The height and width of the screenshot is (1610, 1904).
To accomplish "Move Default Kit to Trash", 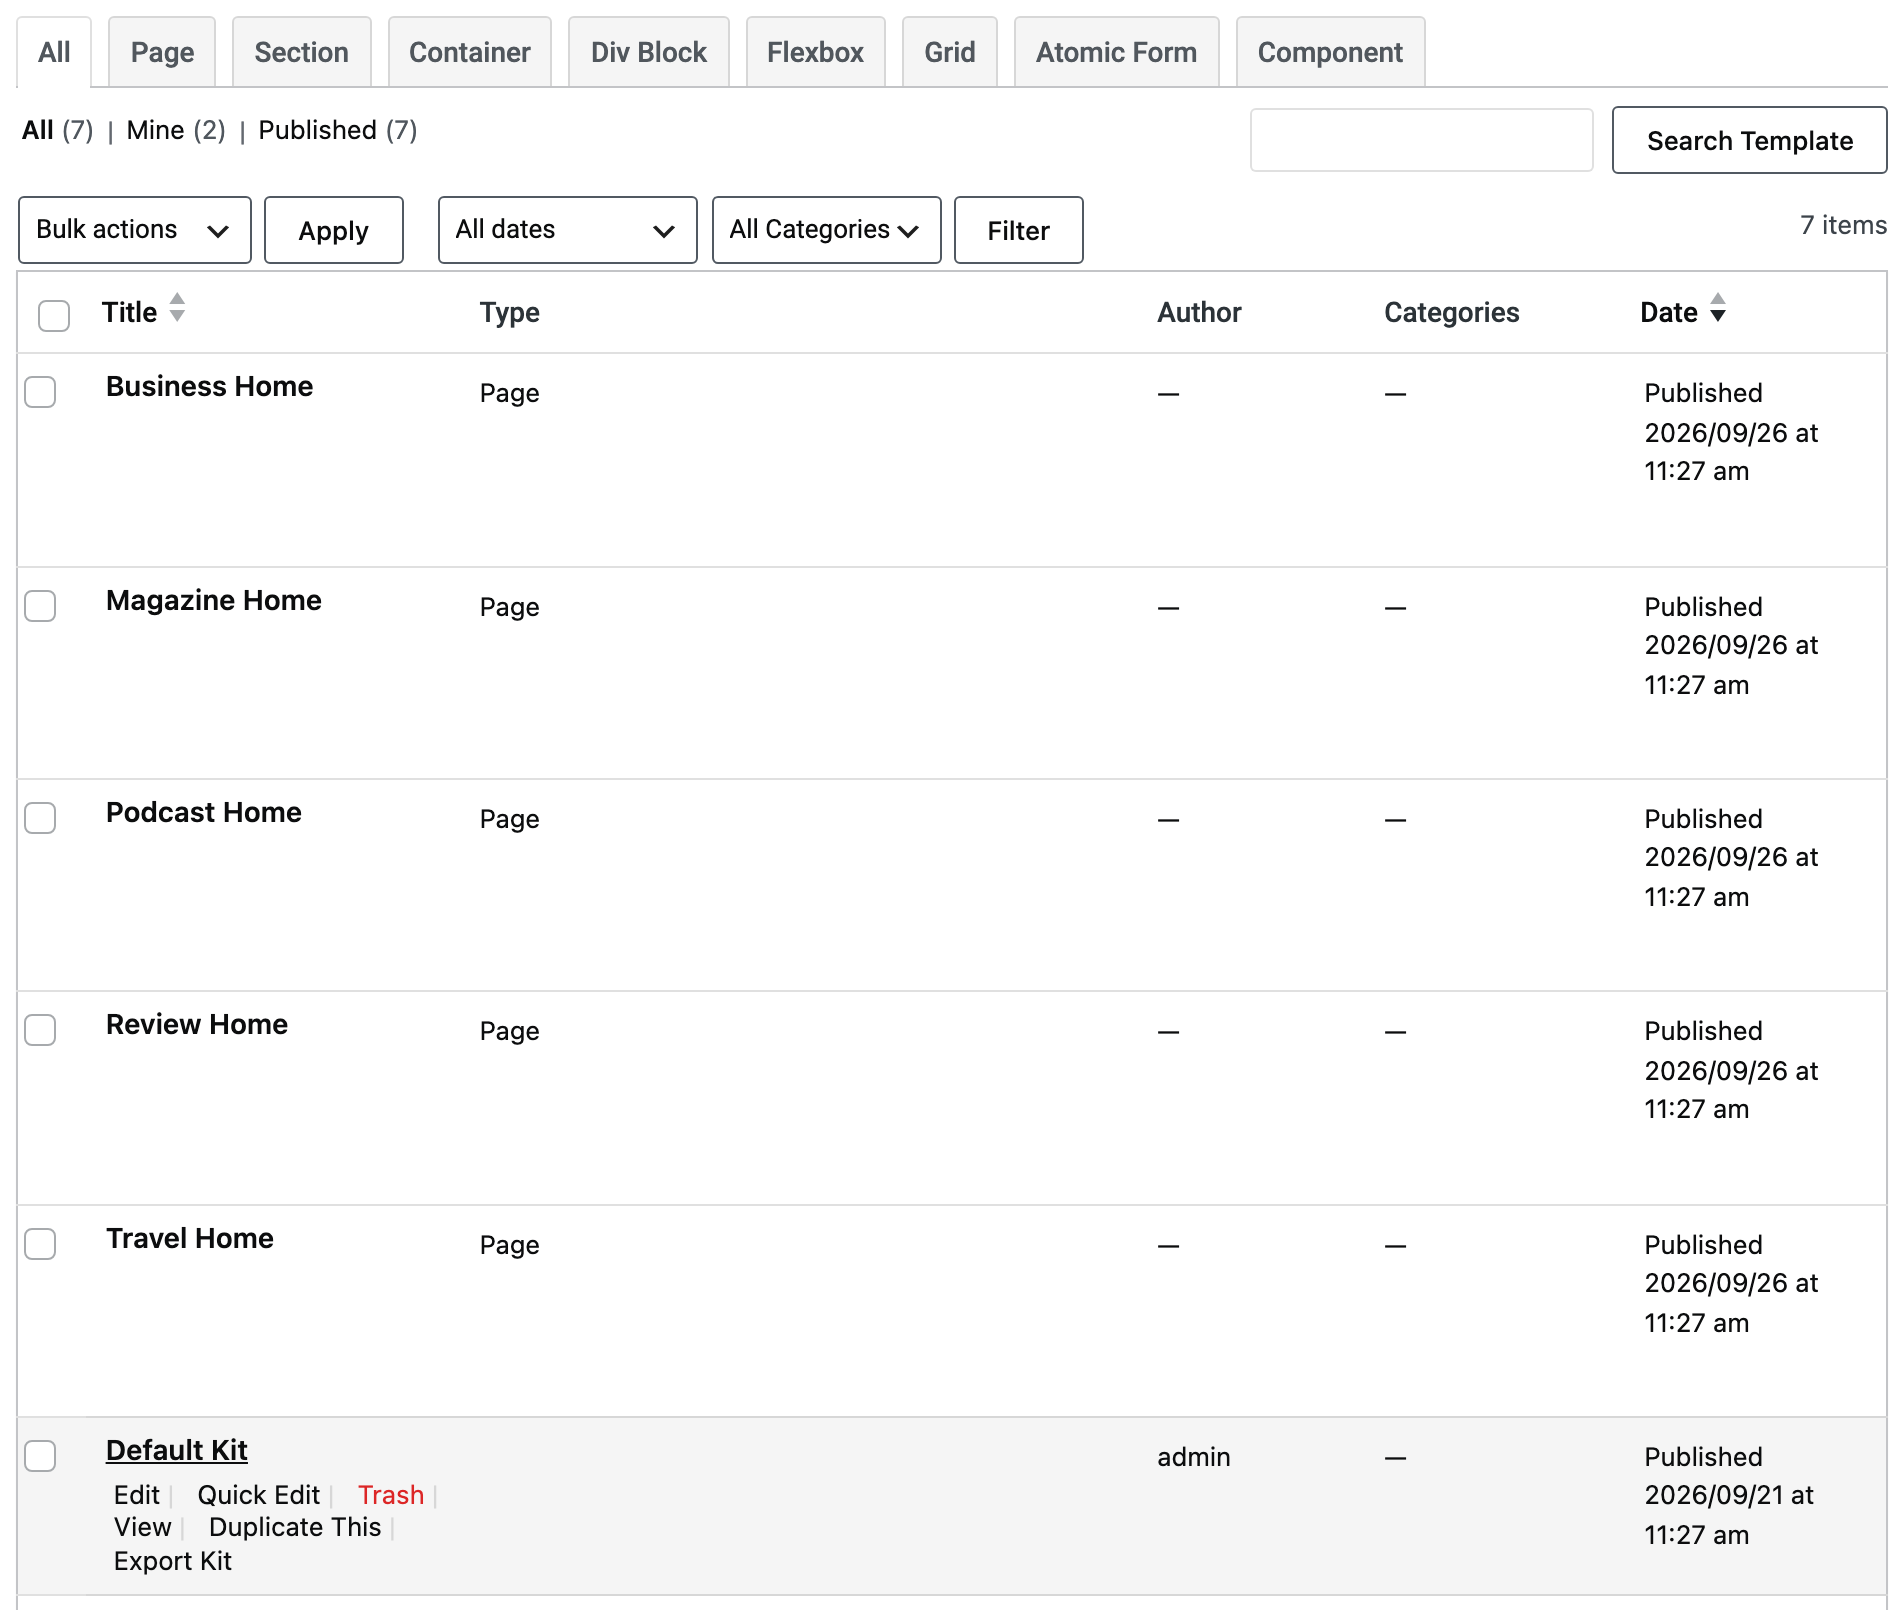I will [391, 1495].
